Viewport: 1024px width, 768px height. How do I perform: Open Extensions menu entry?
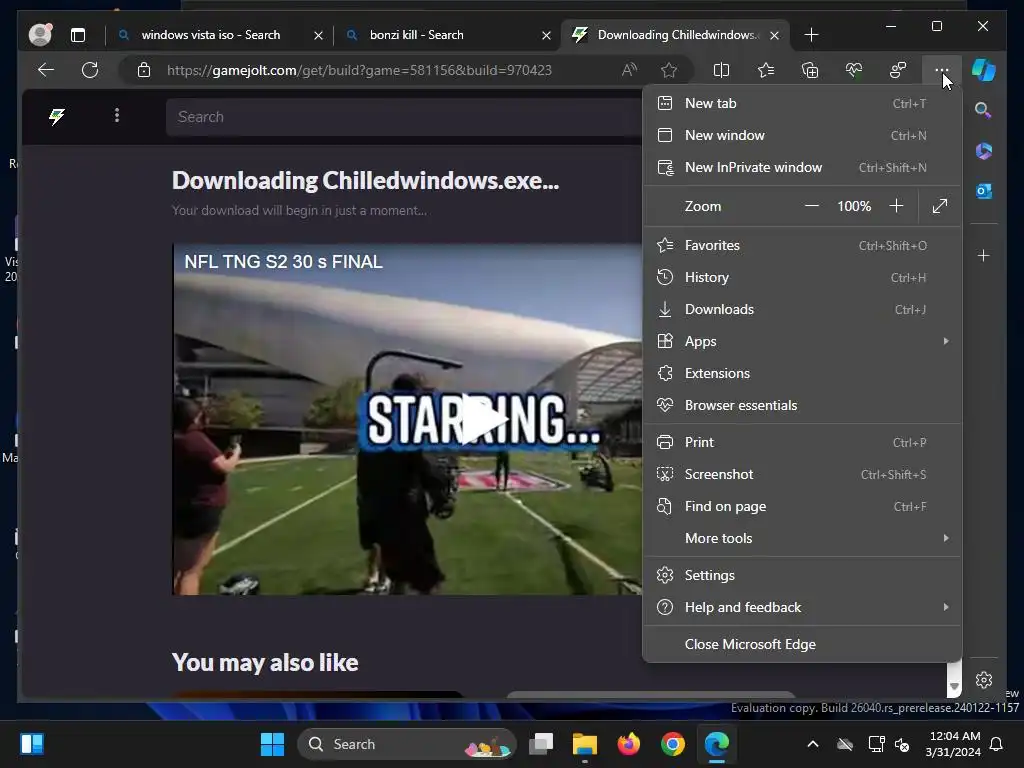tap(802, 374)
